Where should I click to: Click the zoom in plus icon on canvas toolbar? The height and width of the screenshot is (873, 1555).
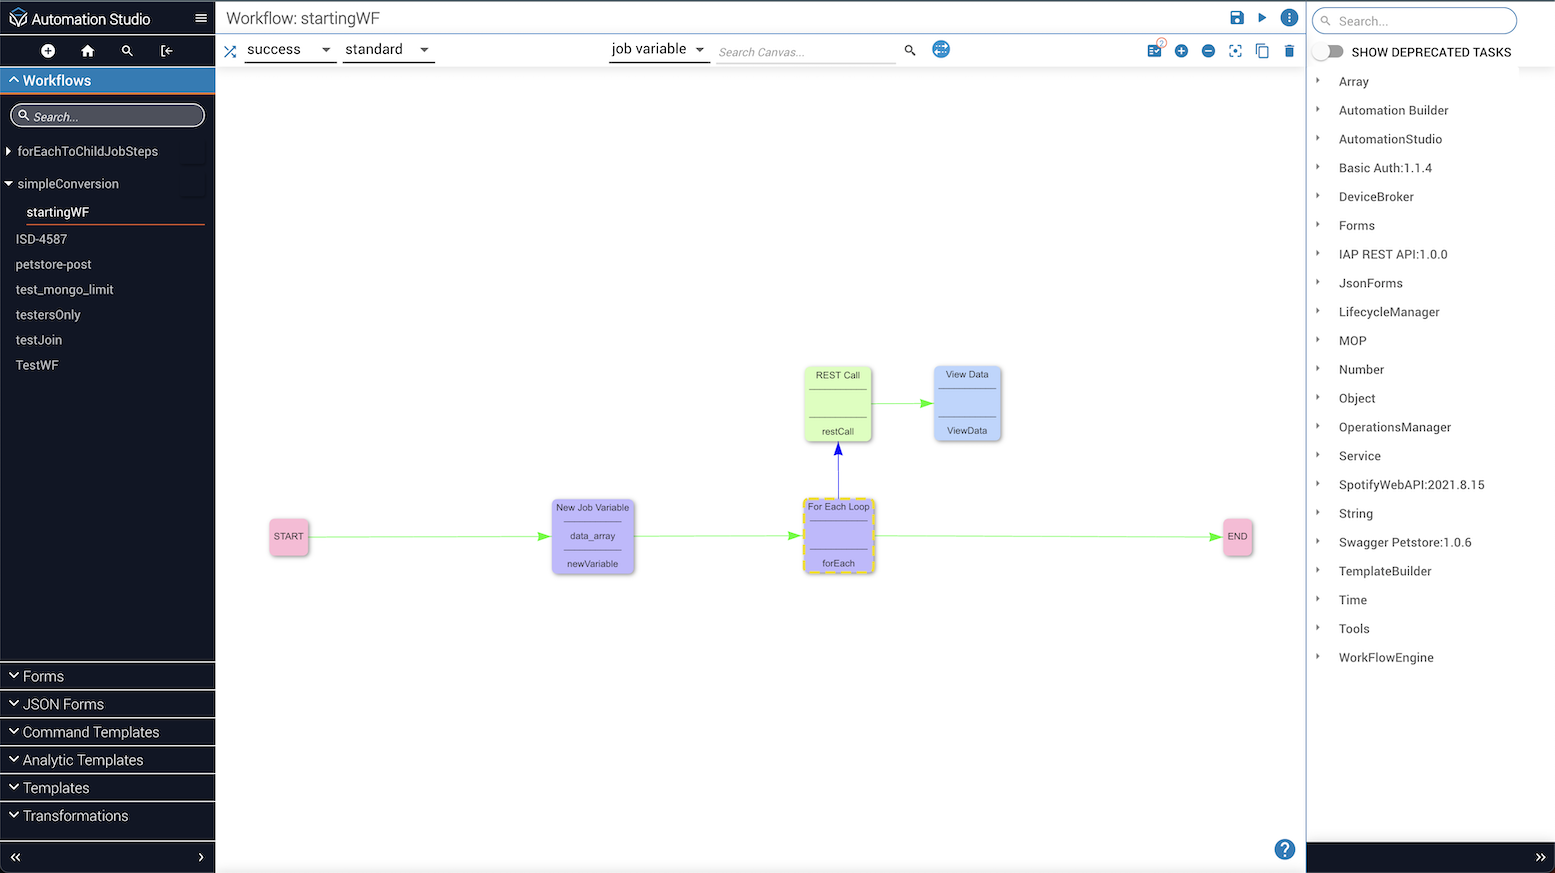point(1181,51)
